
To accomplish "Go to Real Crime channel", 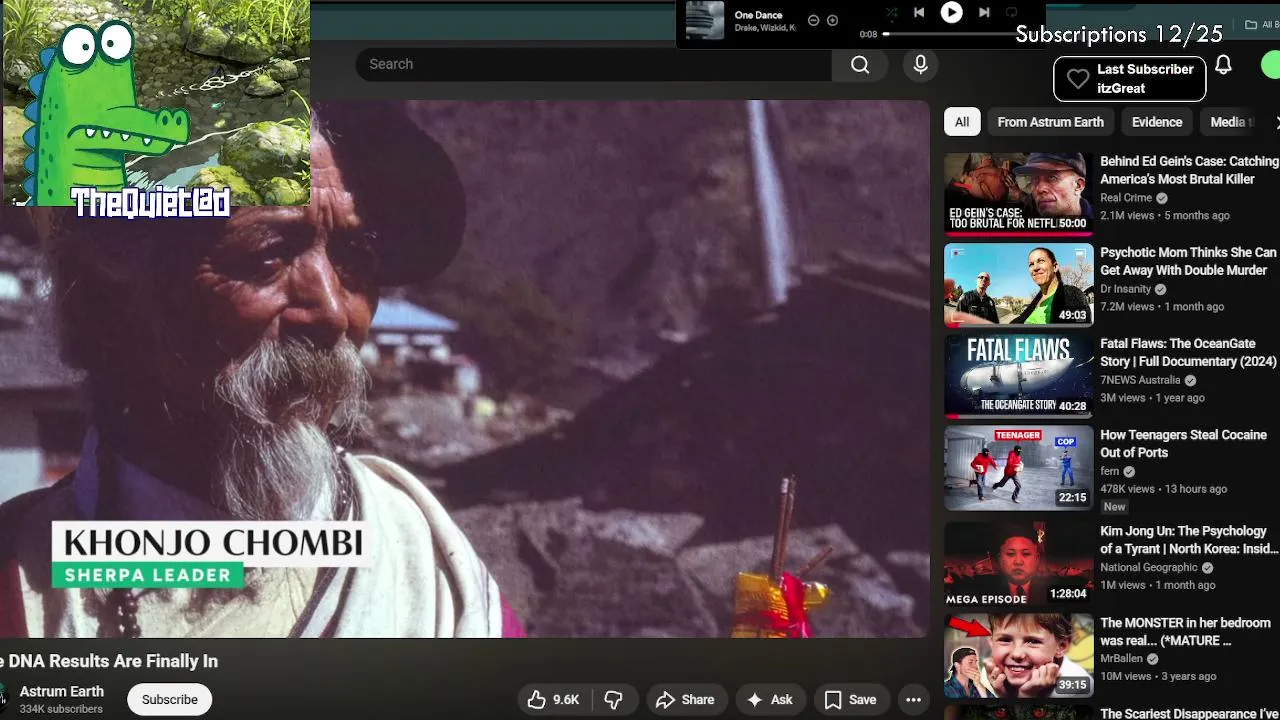I will click(x=1126, y=198).
